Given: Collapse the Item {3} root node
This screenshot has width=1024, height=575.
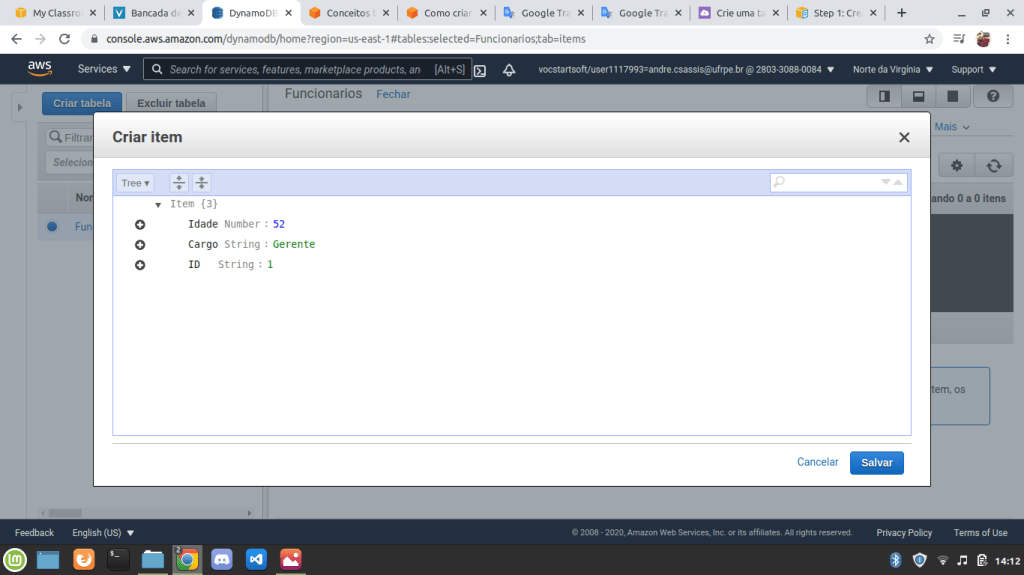Looking at the screenshot, I should [158, 205].
